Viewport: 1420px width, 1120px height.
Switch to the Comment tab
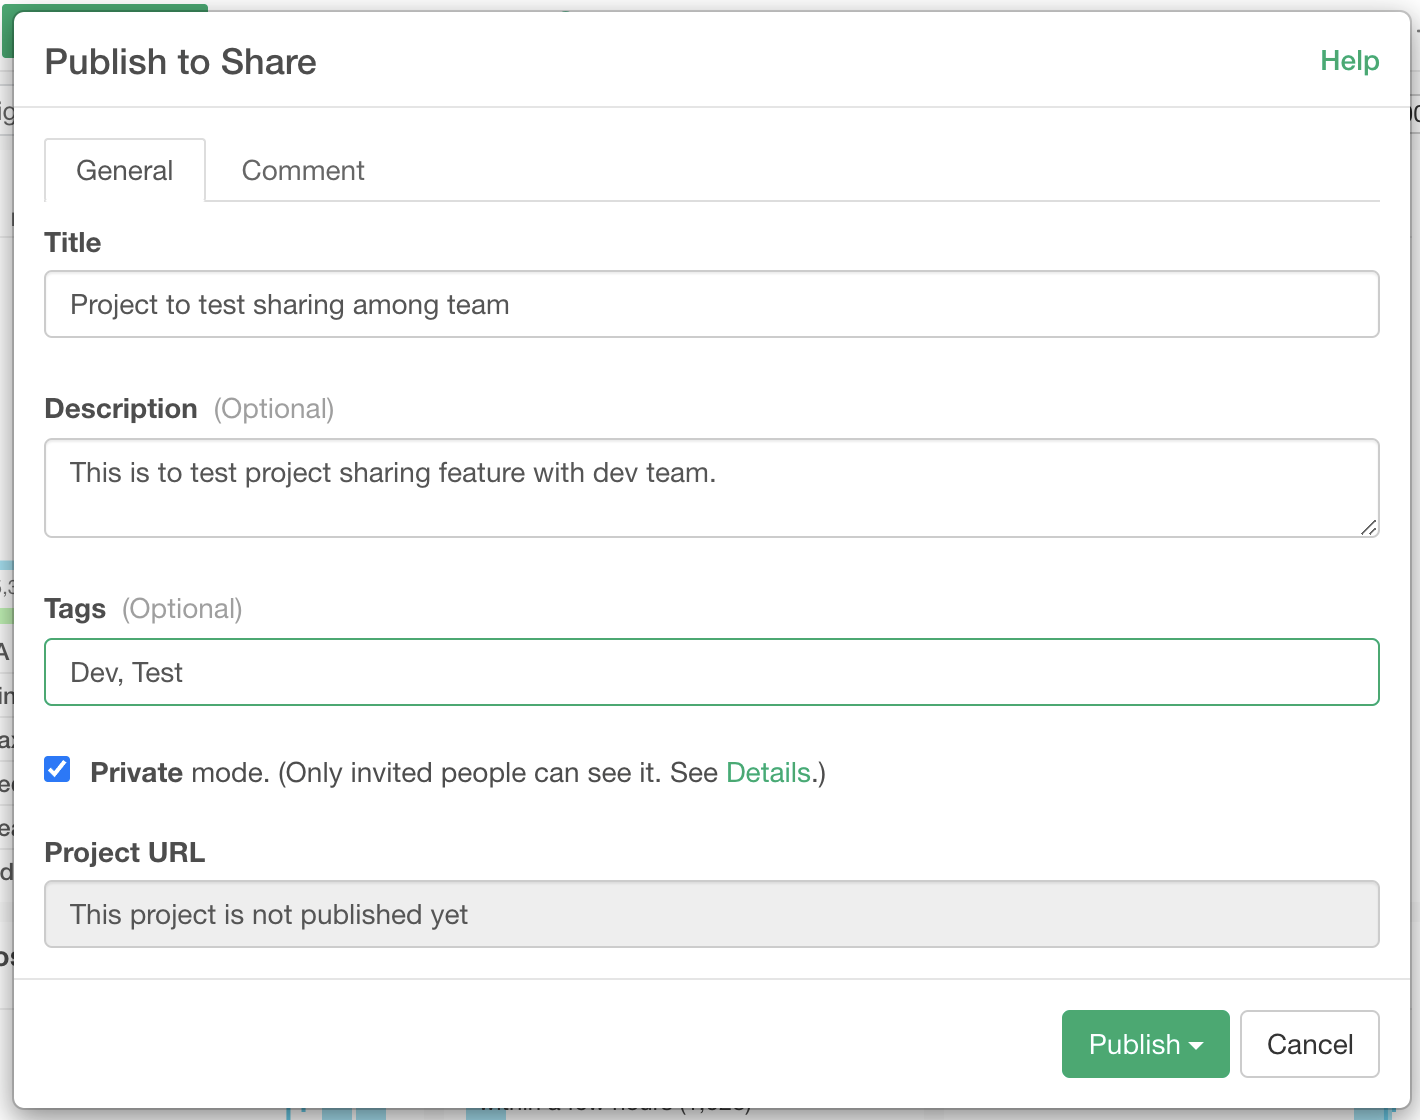click(303, 171)
